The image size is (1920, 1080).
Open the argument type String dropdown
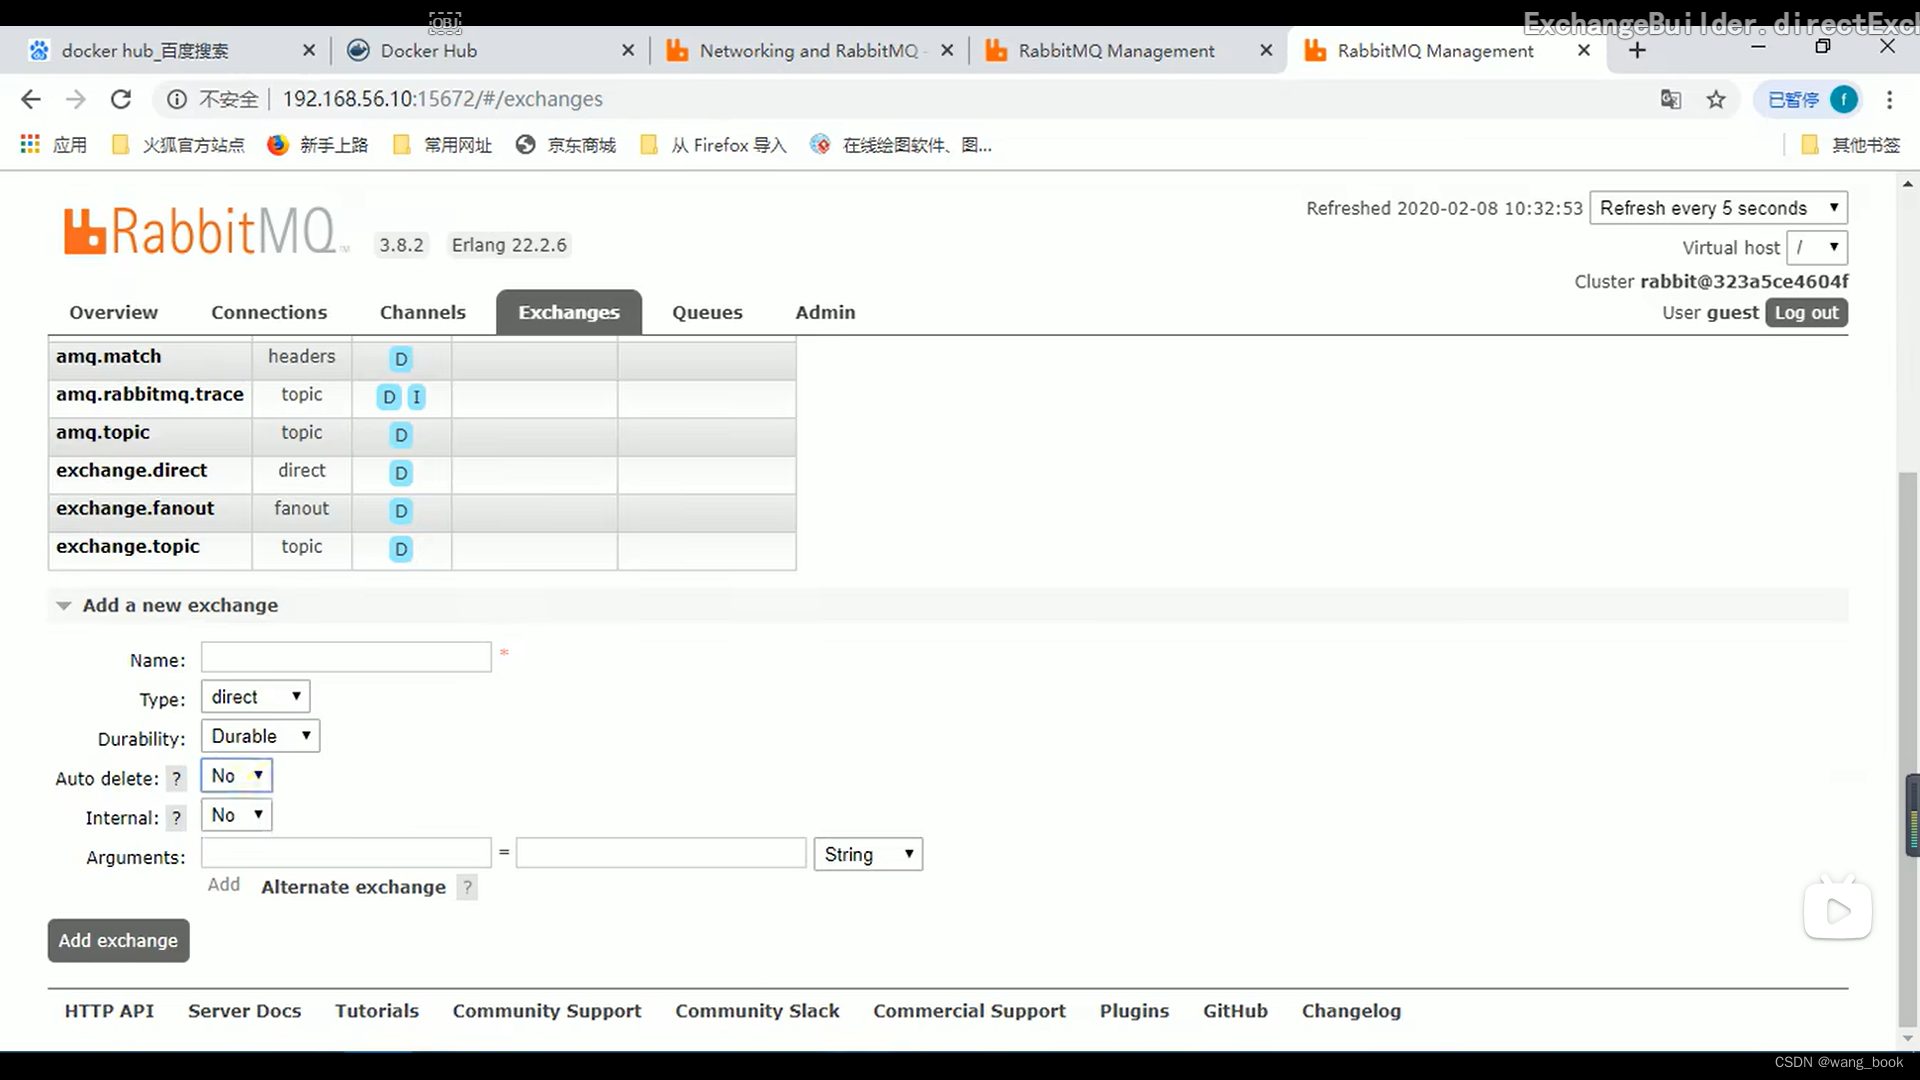pyautogui.click(x=868, y=854)
